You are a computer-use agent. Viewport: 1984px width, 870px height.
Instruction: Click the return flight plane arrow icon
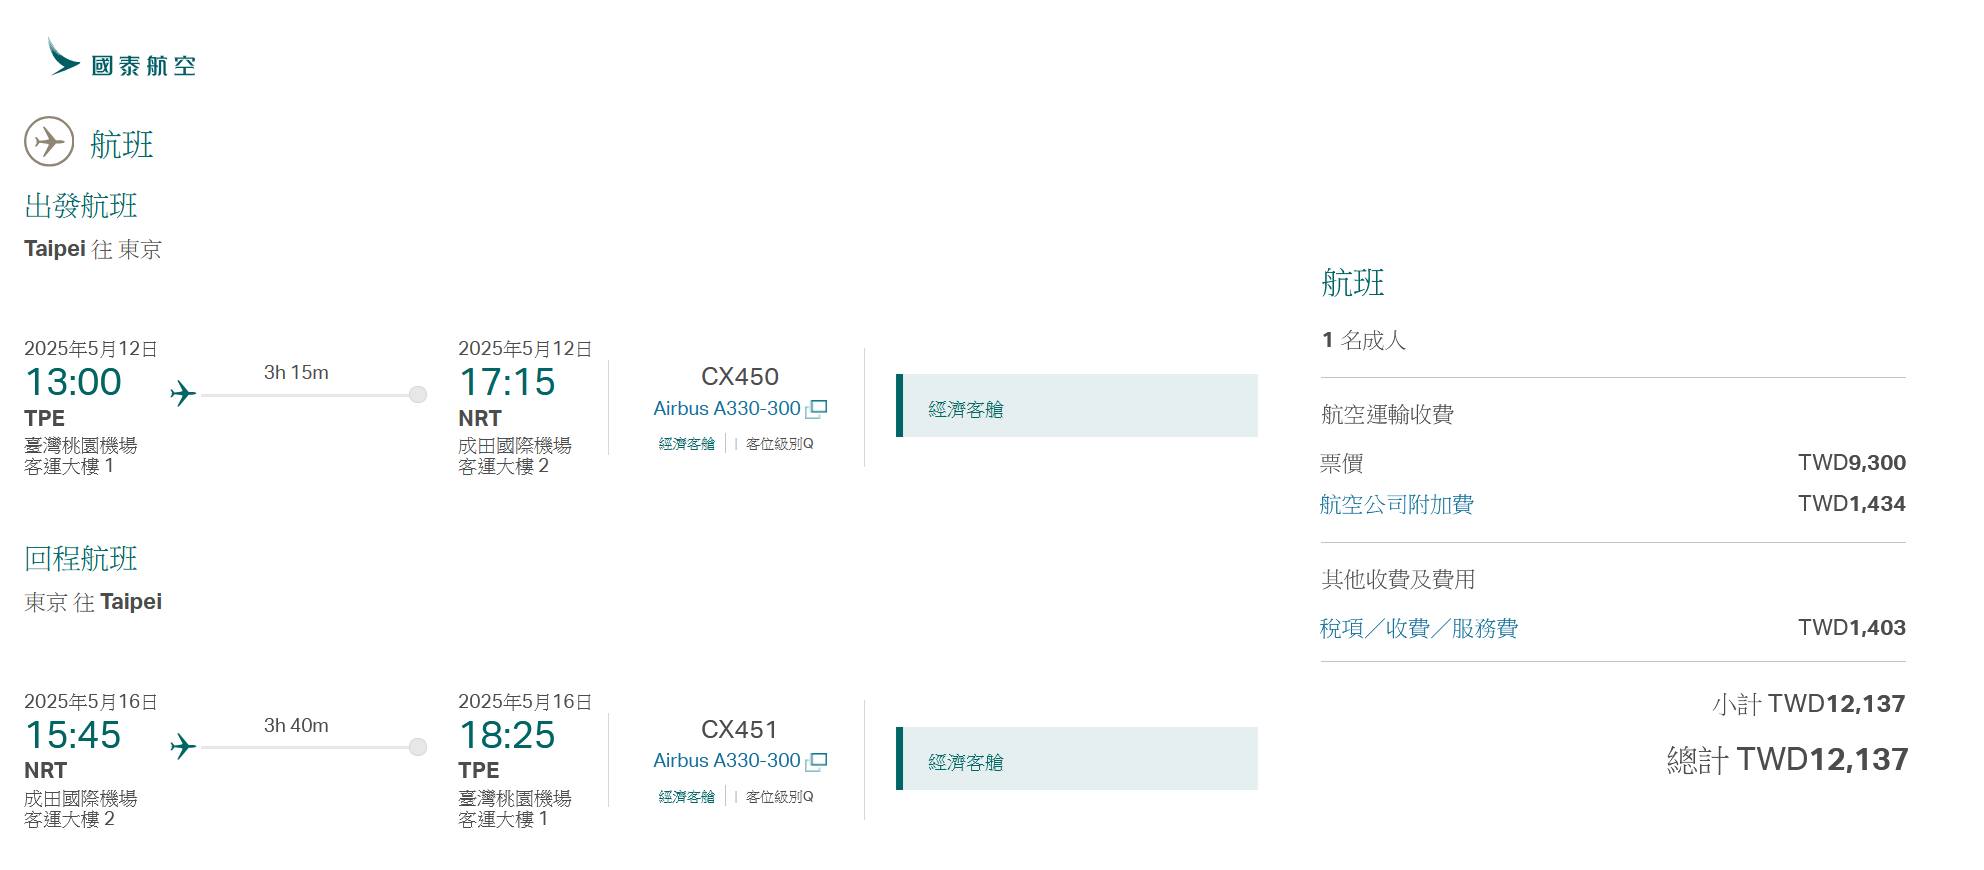183,747
